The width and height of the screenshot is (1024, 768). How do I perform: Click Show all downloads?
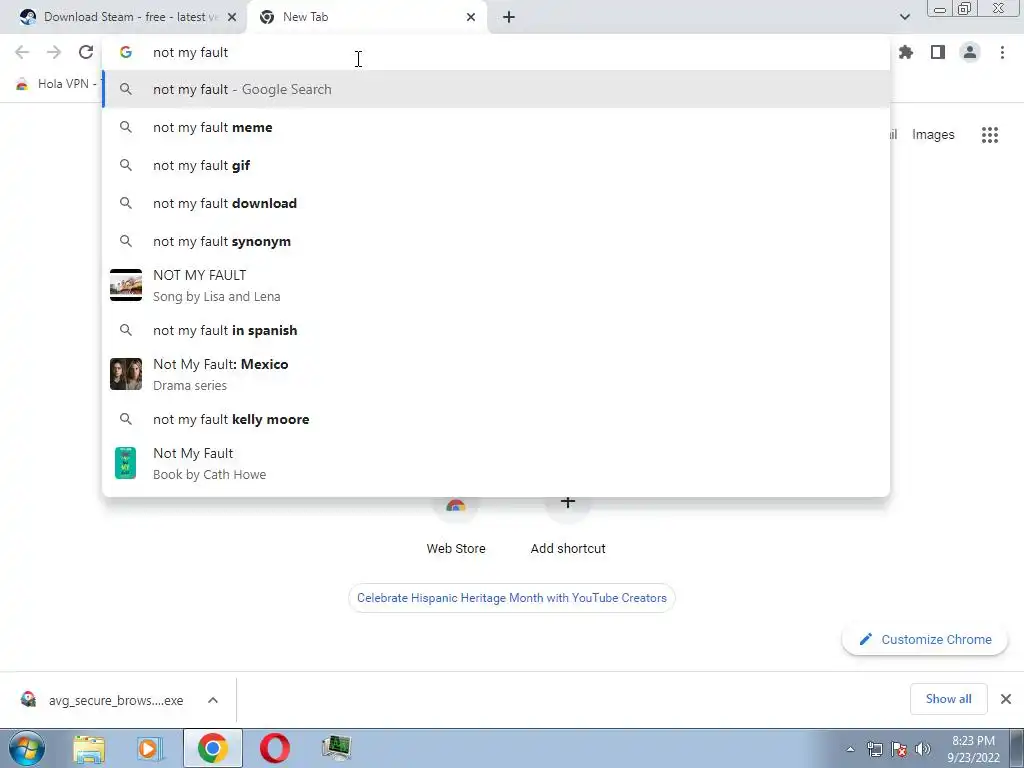pyautogui.click(x=948, y=699)
